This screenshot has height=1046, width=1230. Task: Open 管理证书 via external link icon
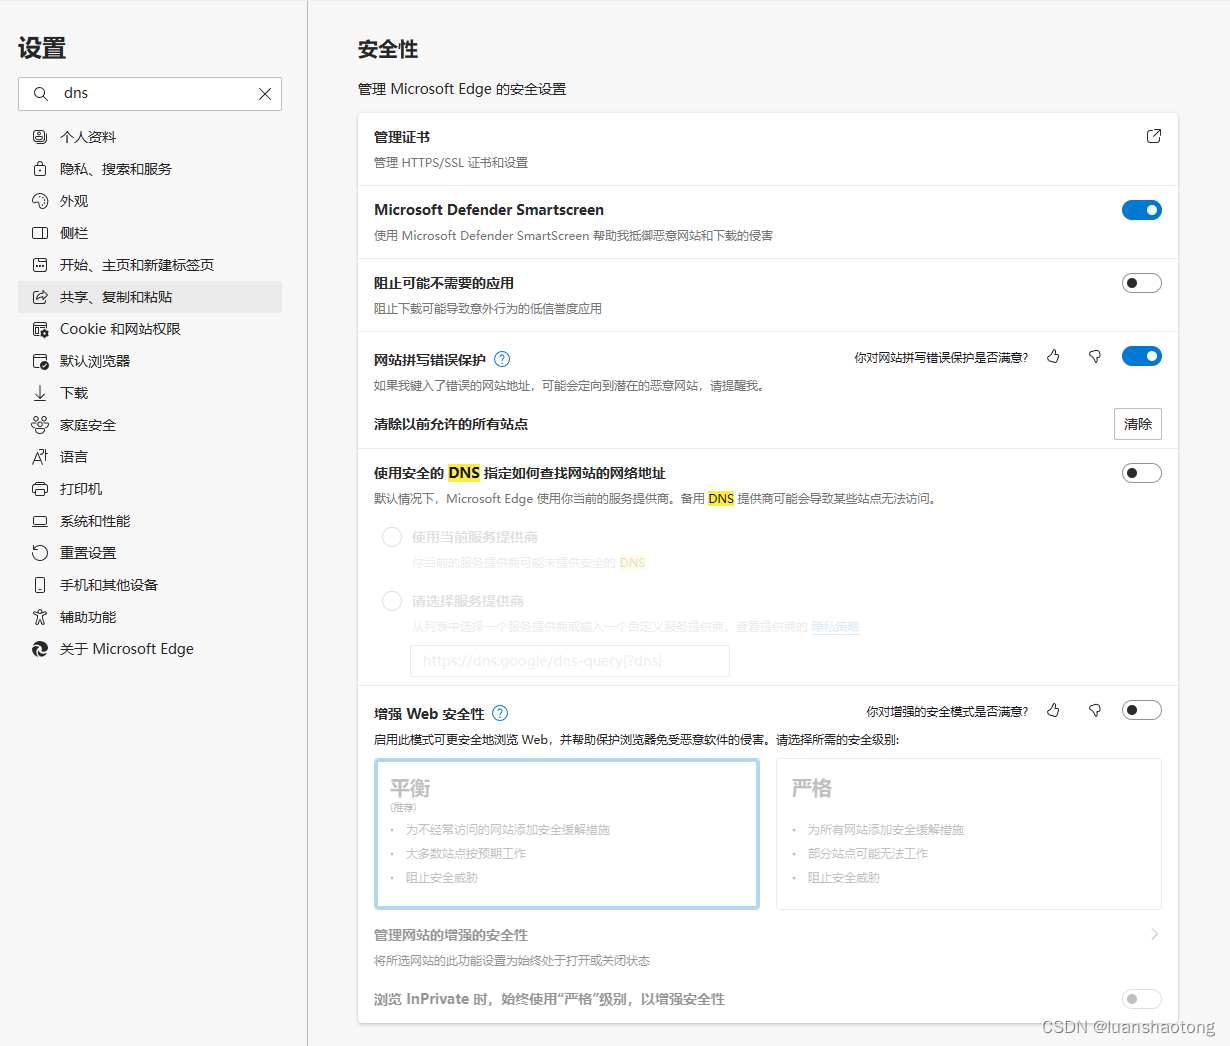tap(1154, 136)
